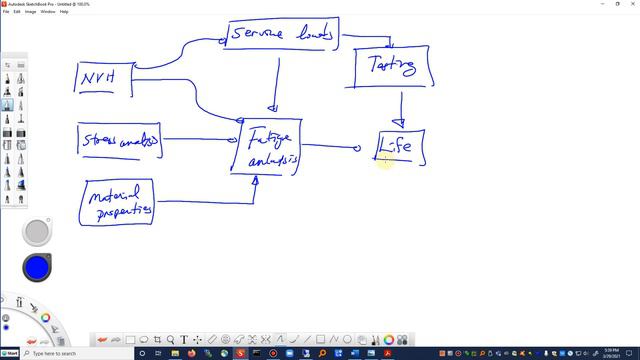Click the taskbar search box
Image resolution: width=640 pixels, height=360 pixels.
click(78, 353)
